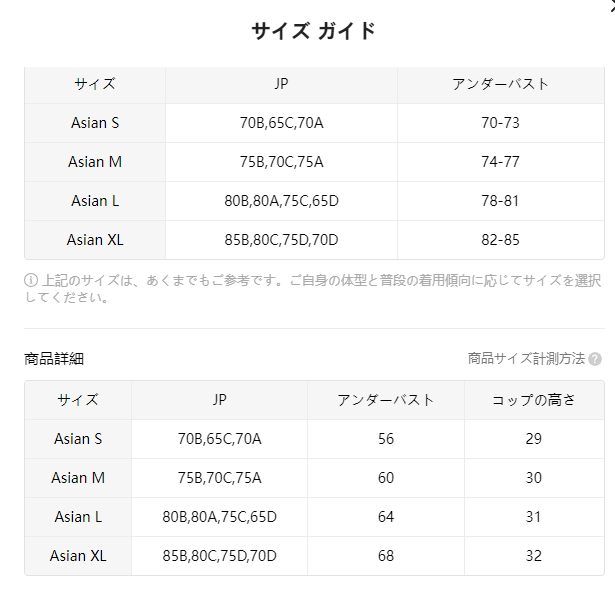Click the cup height value 31

pos(534,517)
